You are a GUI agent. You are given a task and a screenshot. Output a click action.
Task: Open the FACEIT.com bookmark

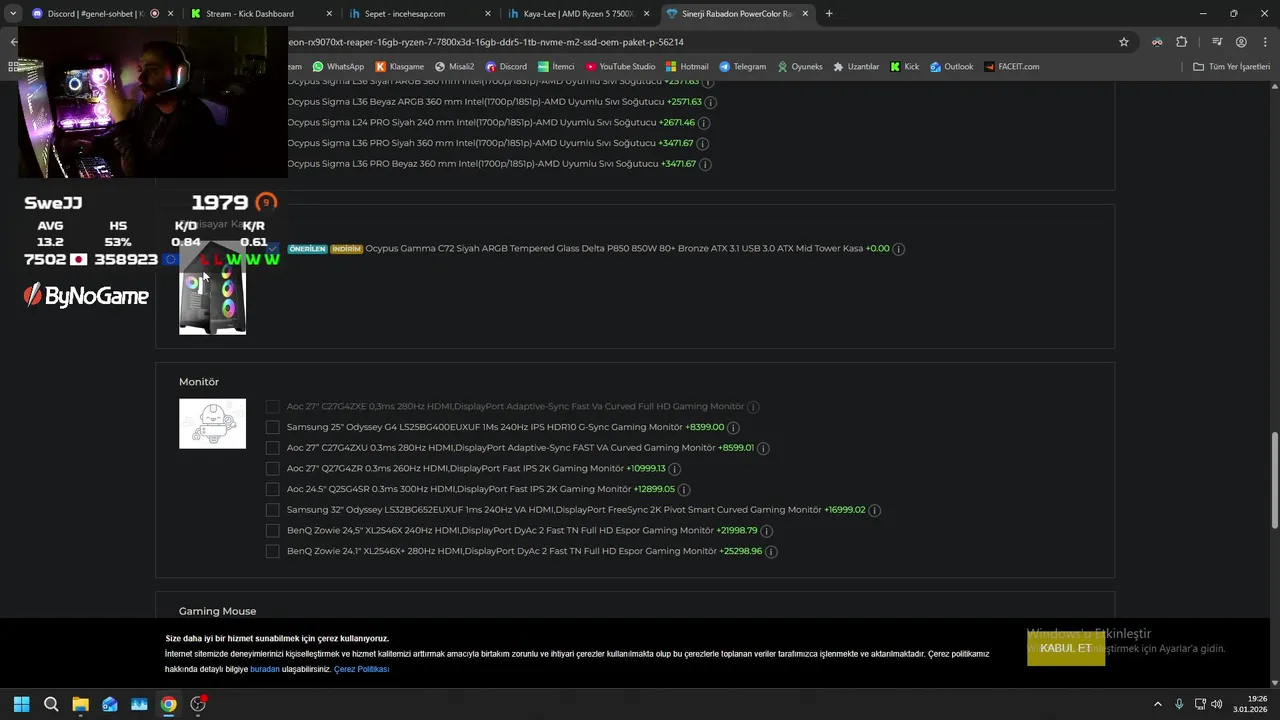pyautogui.click(x=1011, y=67)
